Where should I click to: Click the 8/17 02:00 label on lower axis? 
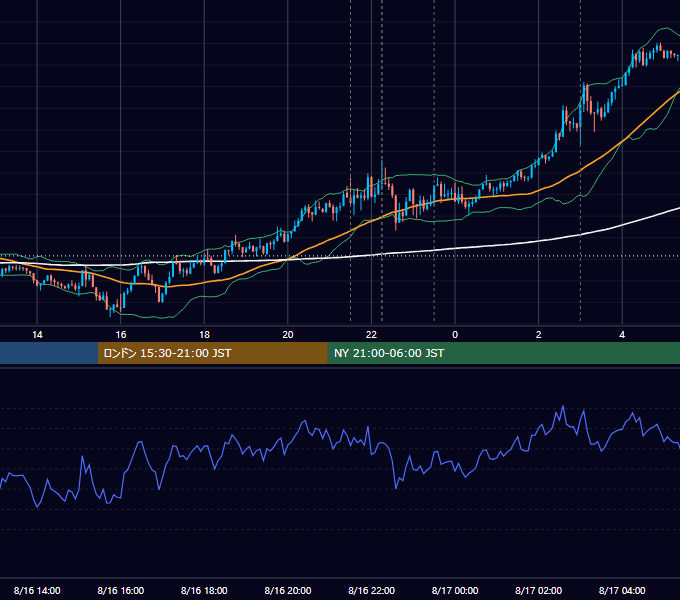coord(538,590)
